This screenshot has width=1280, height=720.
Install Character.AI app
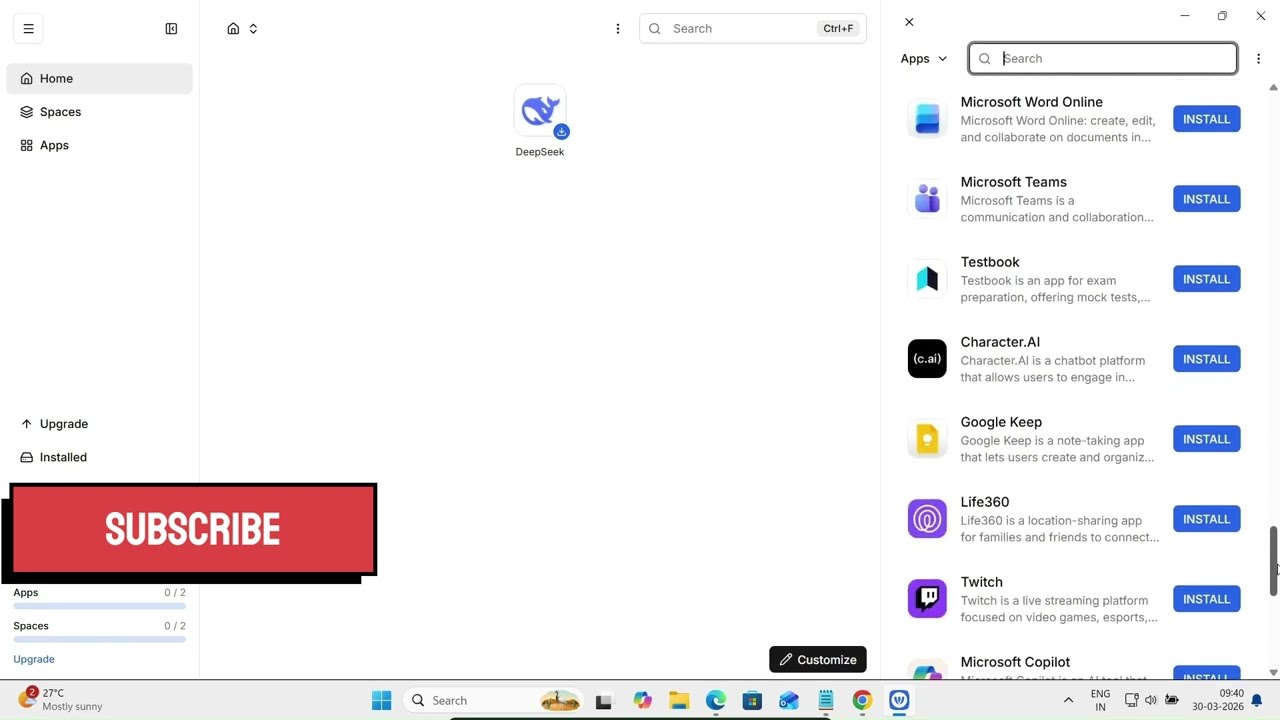(1207, 359)
